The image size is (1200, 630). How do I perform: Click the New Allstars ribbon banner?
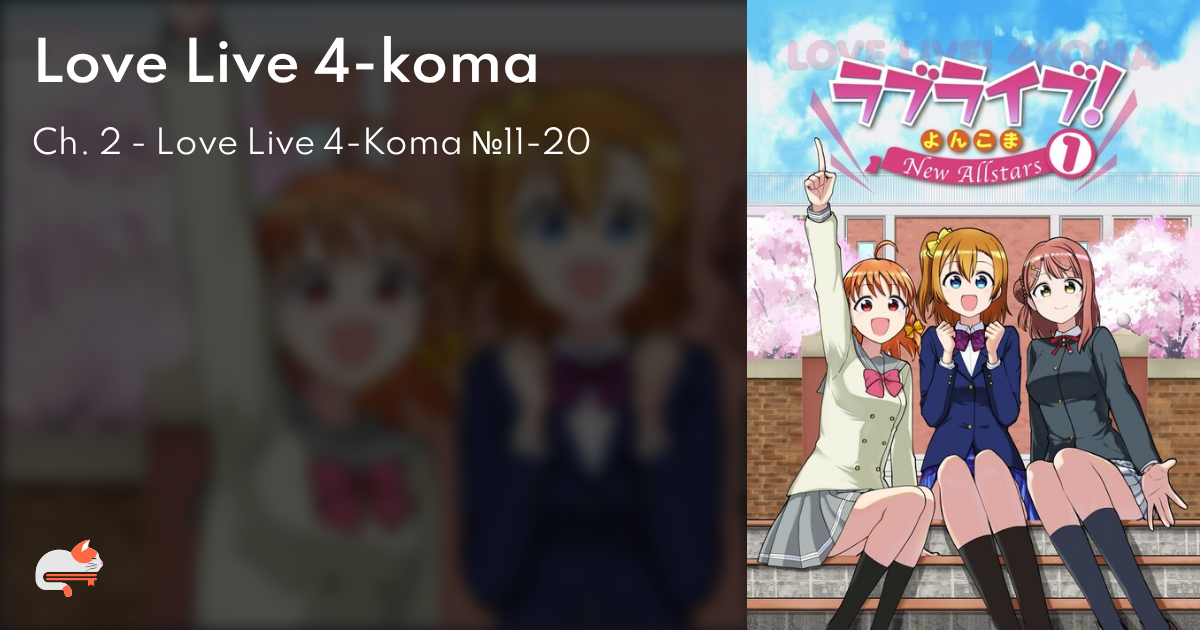[x=965, y=162]
